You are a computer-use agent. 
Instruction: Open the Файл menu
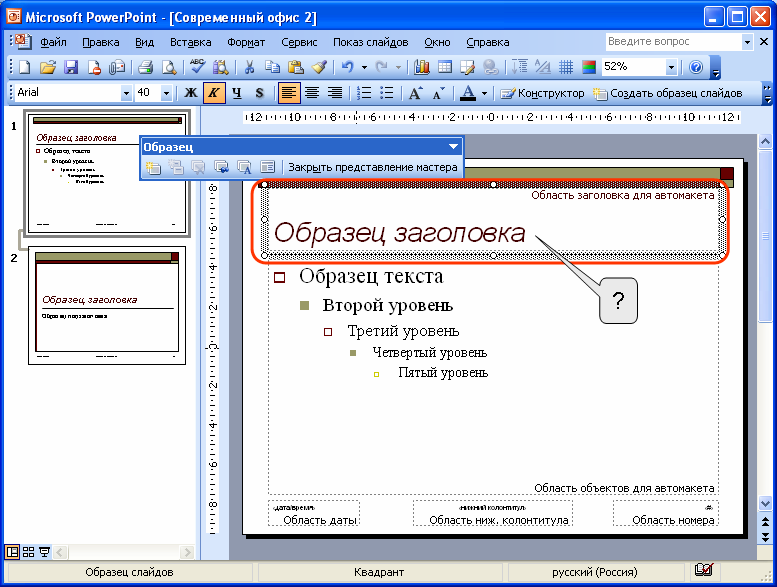(53, 43)
